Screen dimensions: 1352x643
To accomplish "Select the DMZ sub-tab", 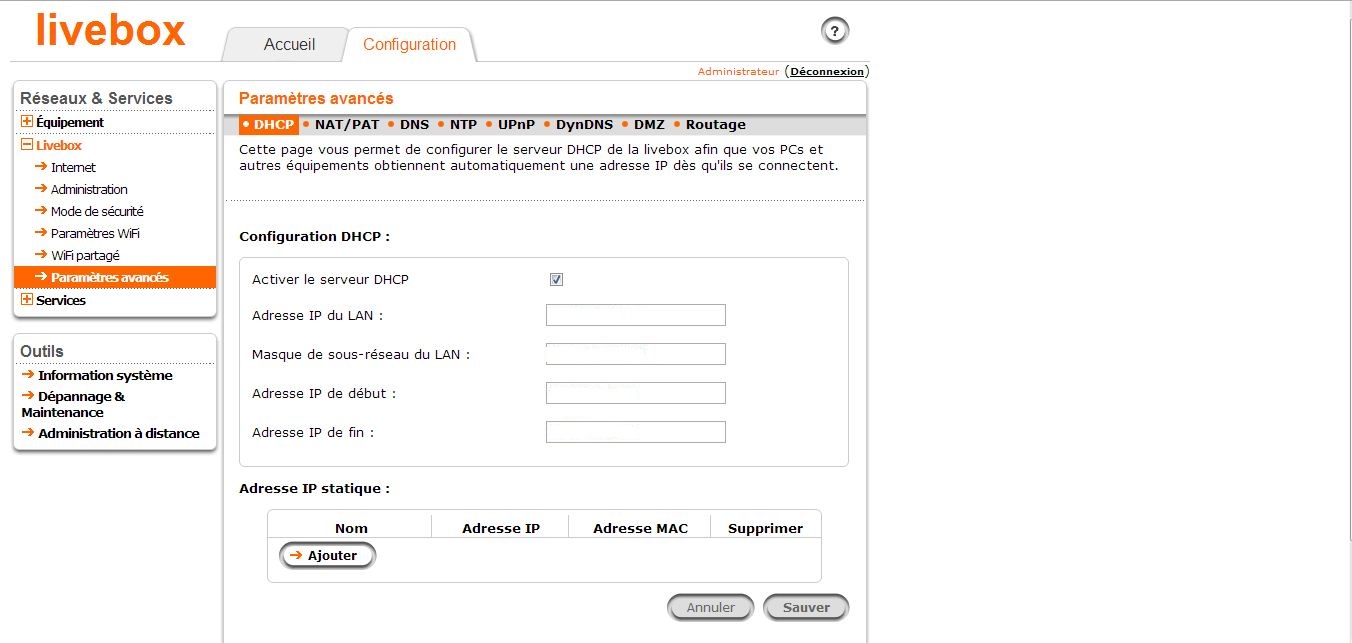I will click(649, 125).
